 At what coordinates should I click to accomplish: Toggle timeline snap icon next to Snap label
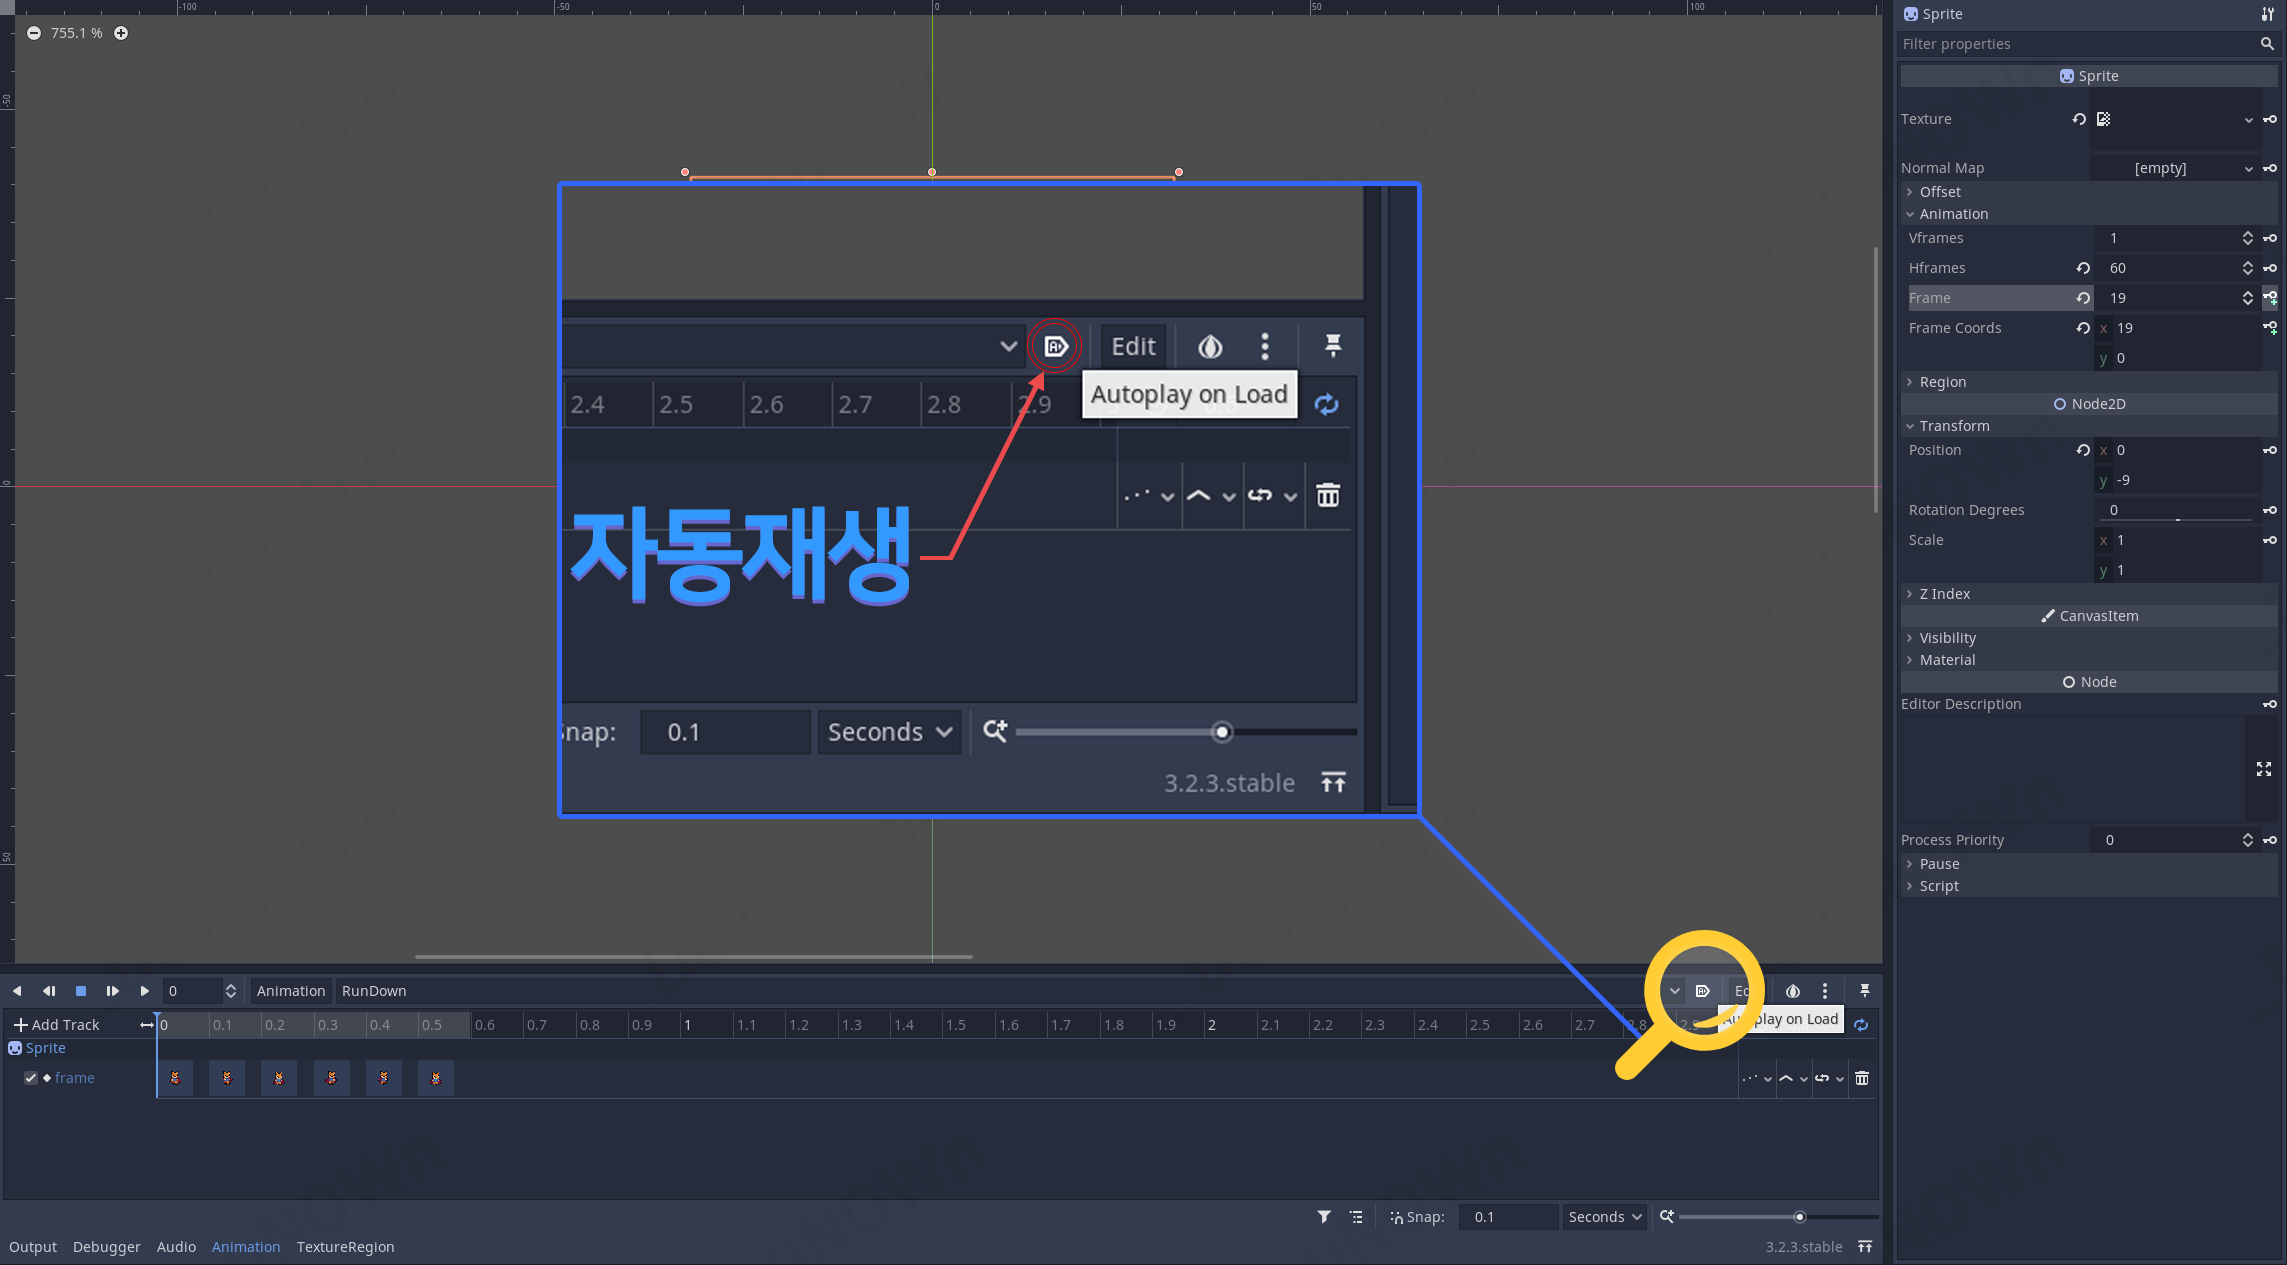coord(1396,1217)
